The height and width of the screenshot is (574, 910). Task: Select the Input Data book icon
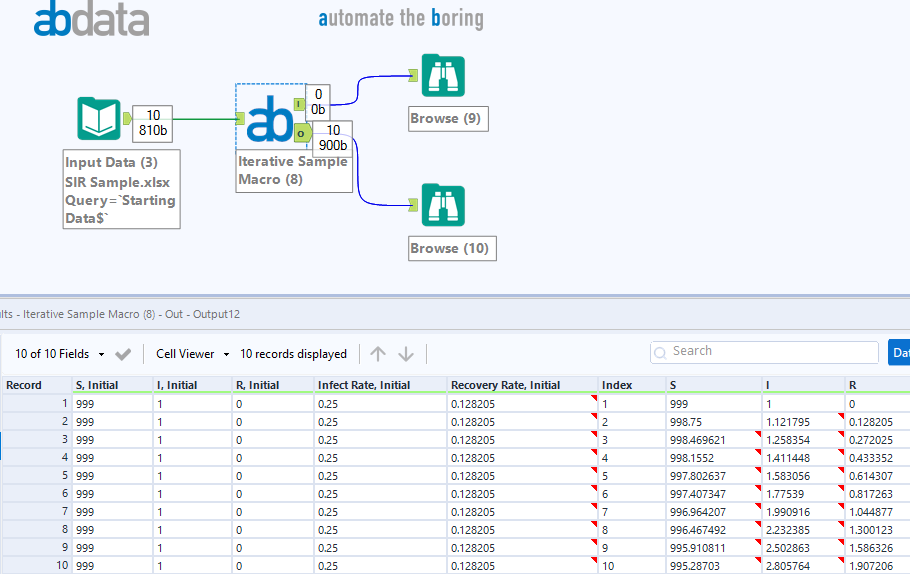(99, 119)
